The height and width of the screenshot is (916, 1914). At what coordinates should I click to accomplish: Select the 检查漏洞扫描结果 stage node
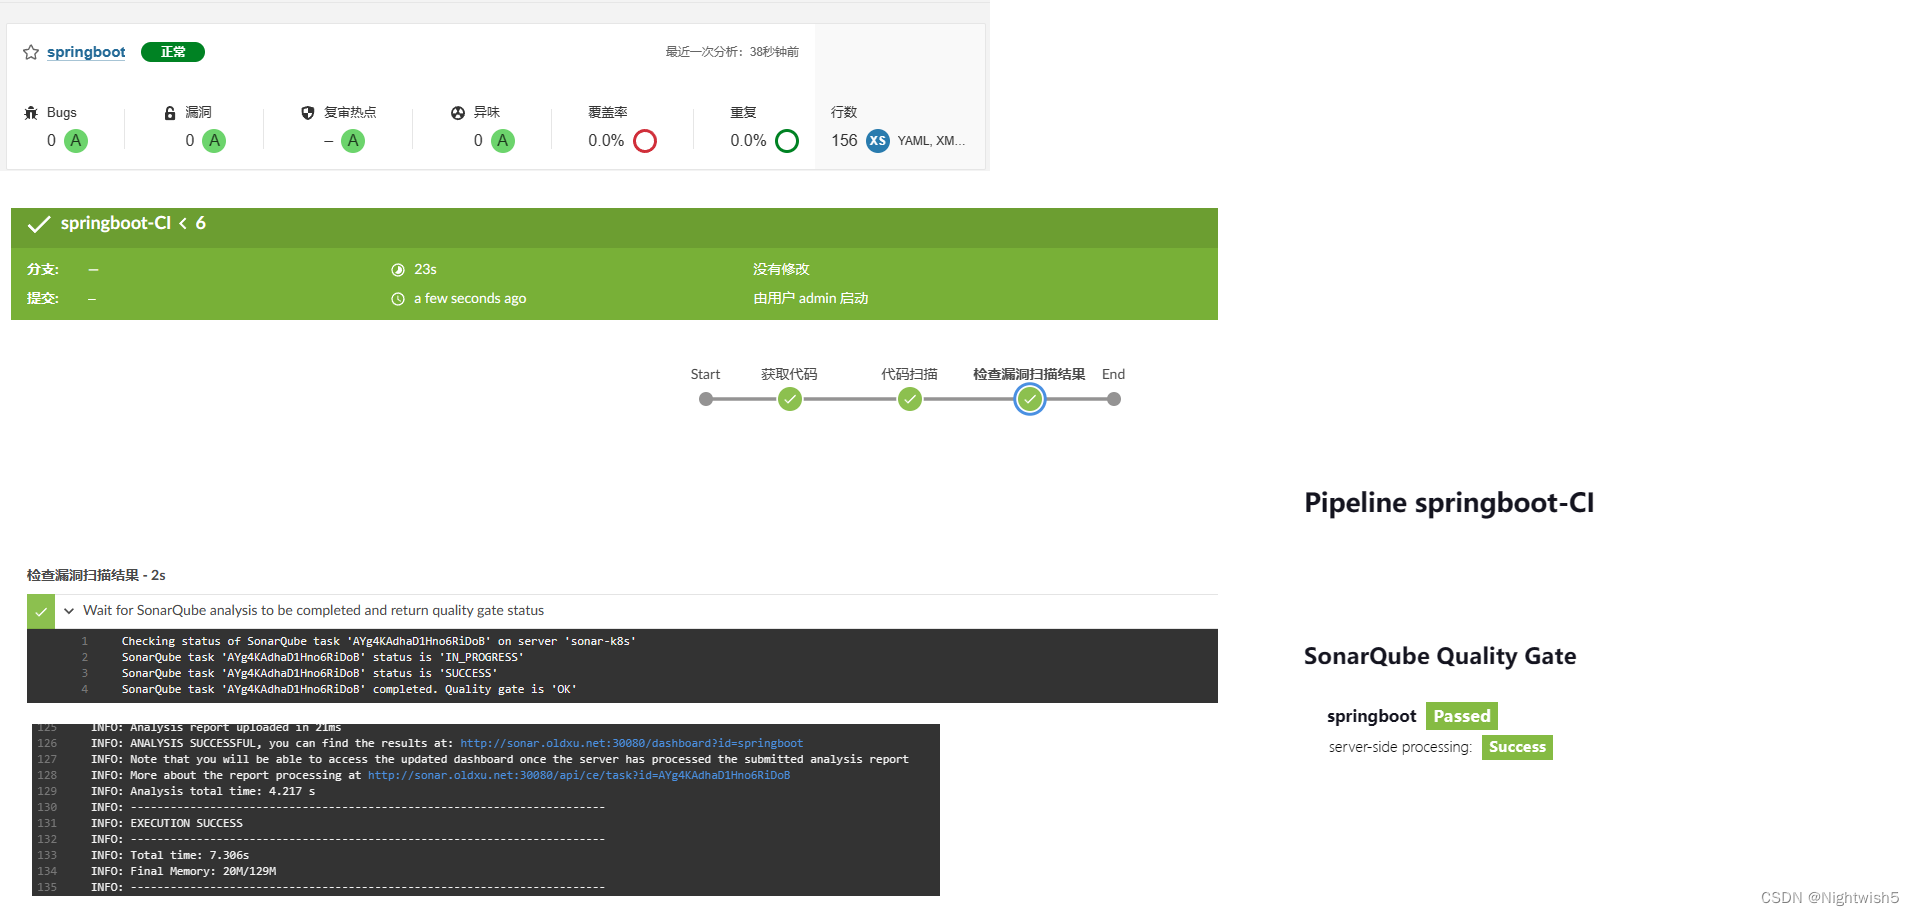pos(1030,400)
